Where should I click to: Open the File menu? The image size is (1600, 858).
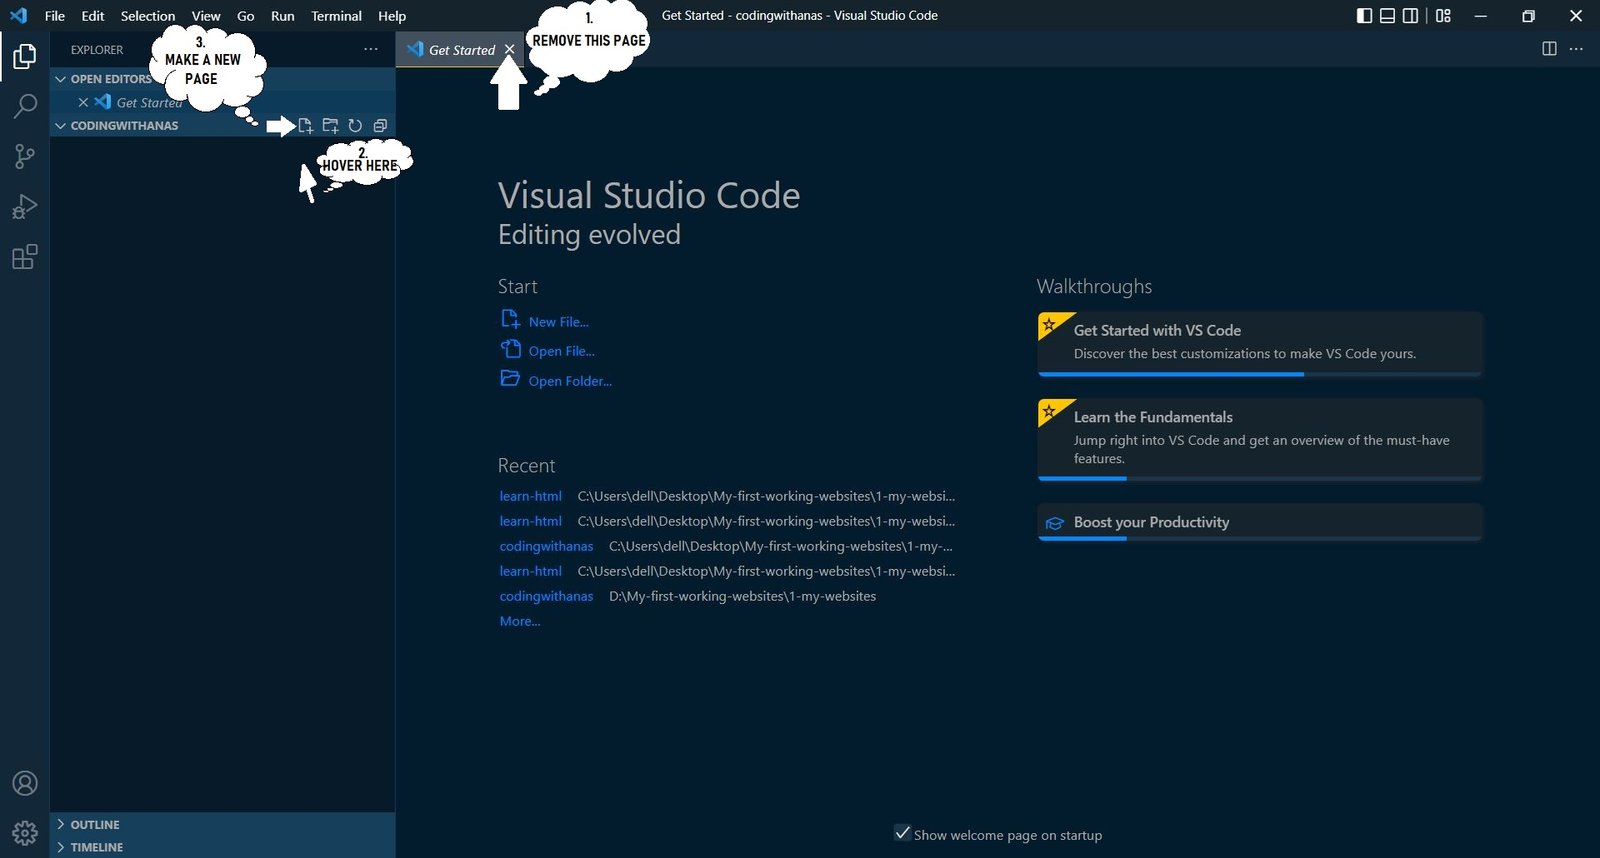click(x=55, y=16)
